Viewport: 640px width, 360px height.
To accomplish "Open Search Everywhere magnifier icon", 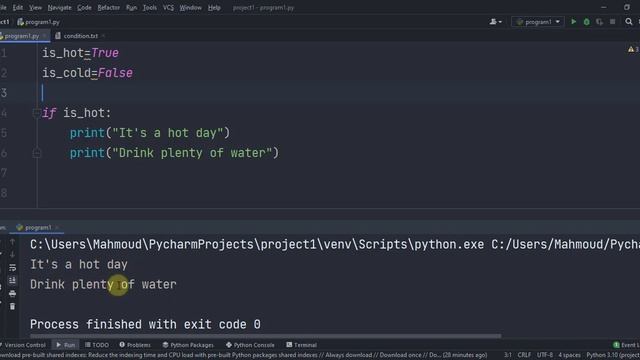I will pyautogui.click(x=629, y=22).
